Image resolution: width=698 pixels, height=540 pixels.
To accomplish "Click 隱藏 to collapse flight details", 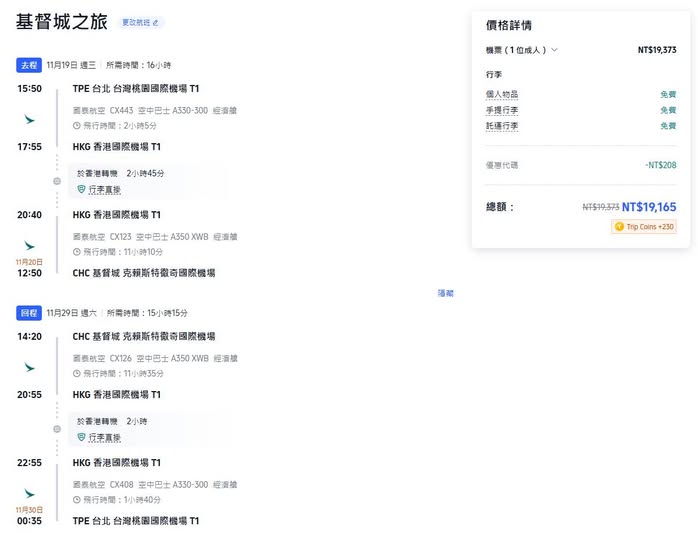I will click(445, 293).
